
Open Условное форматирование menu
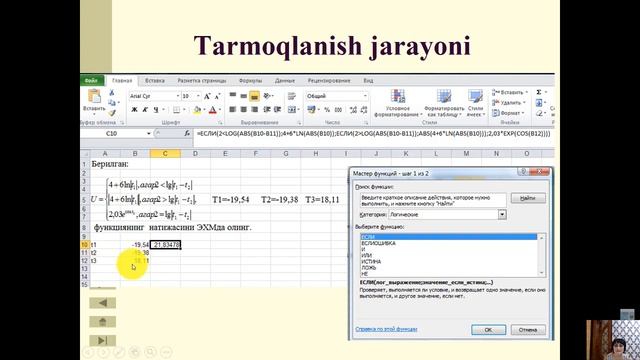tap(398, 104)
